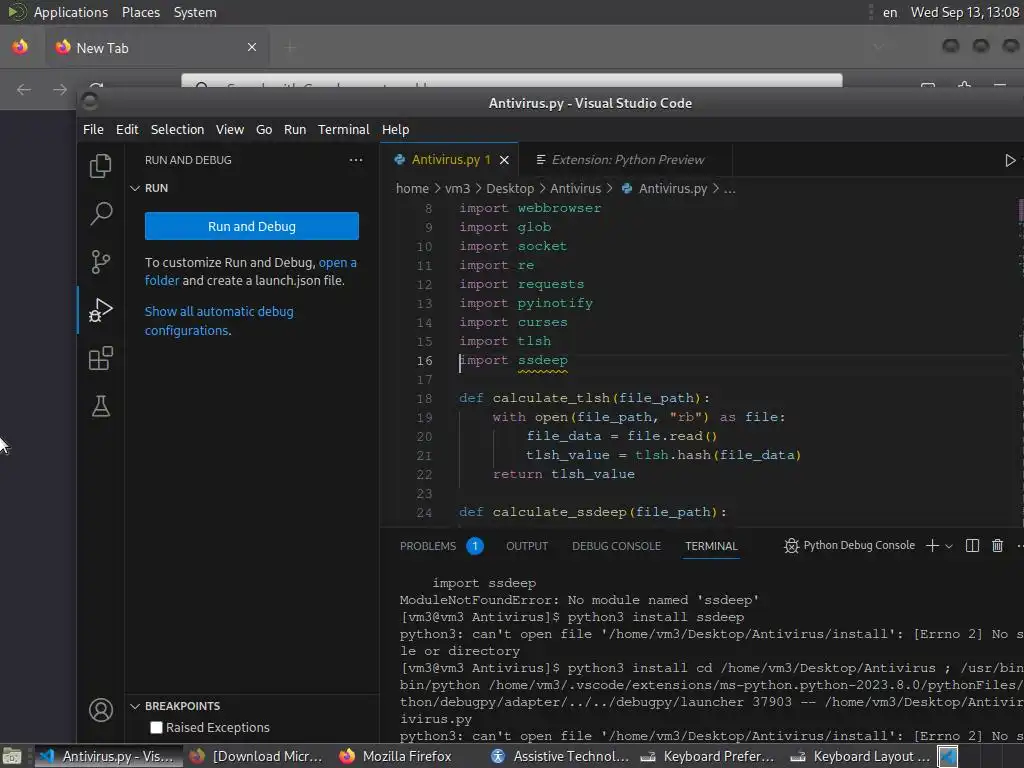This screenshot has width=1024, height=768.
Task: Close the Antivirus.py editor tab
Action: click(504, 160)
